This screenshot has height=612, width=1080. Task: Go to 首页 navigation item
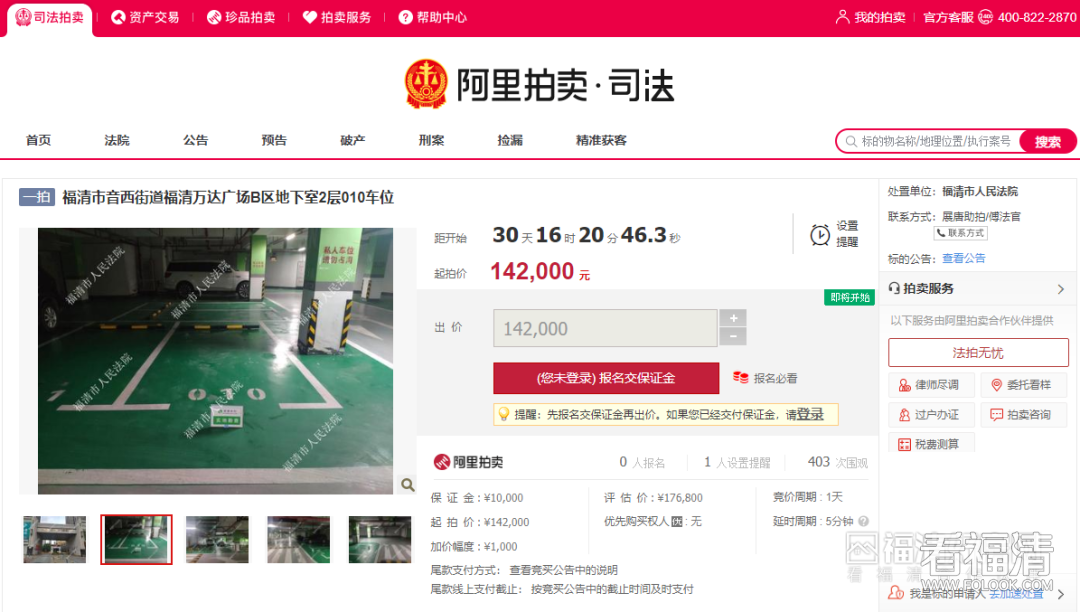[x=39, y=140]
